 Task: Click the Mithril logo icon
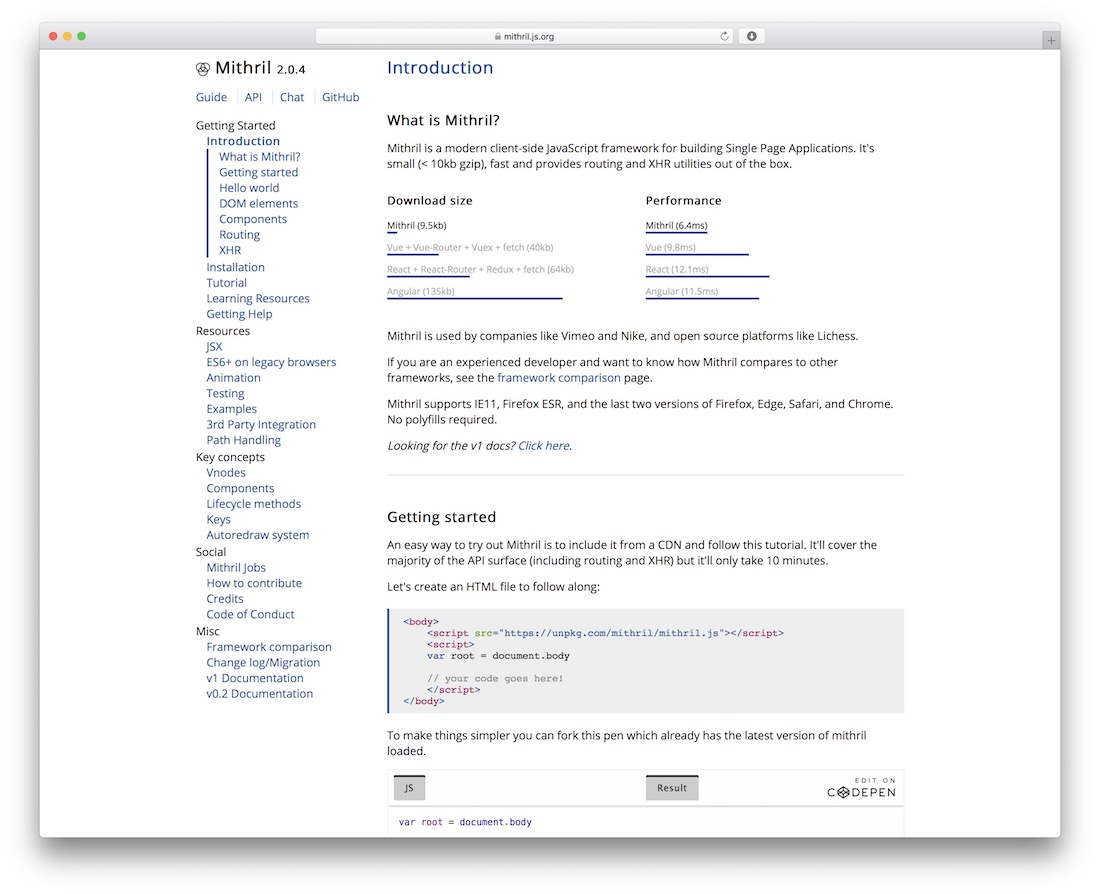click(203, 69)
